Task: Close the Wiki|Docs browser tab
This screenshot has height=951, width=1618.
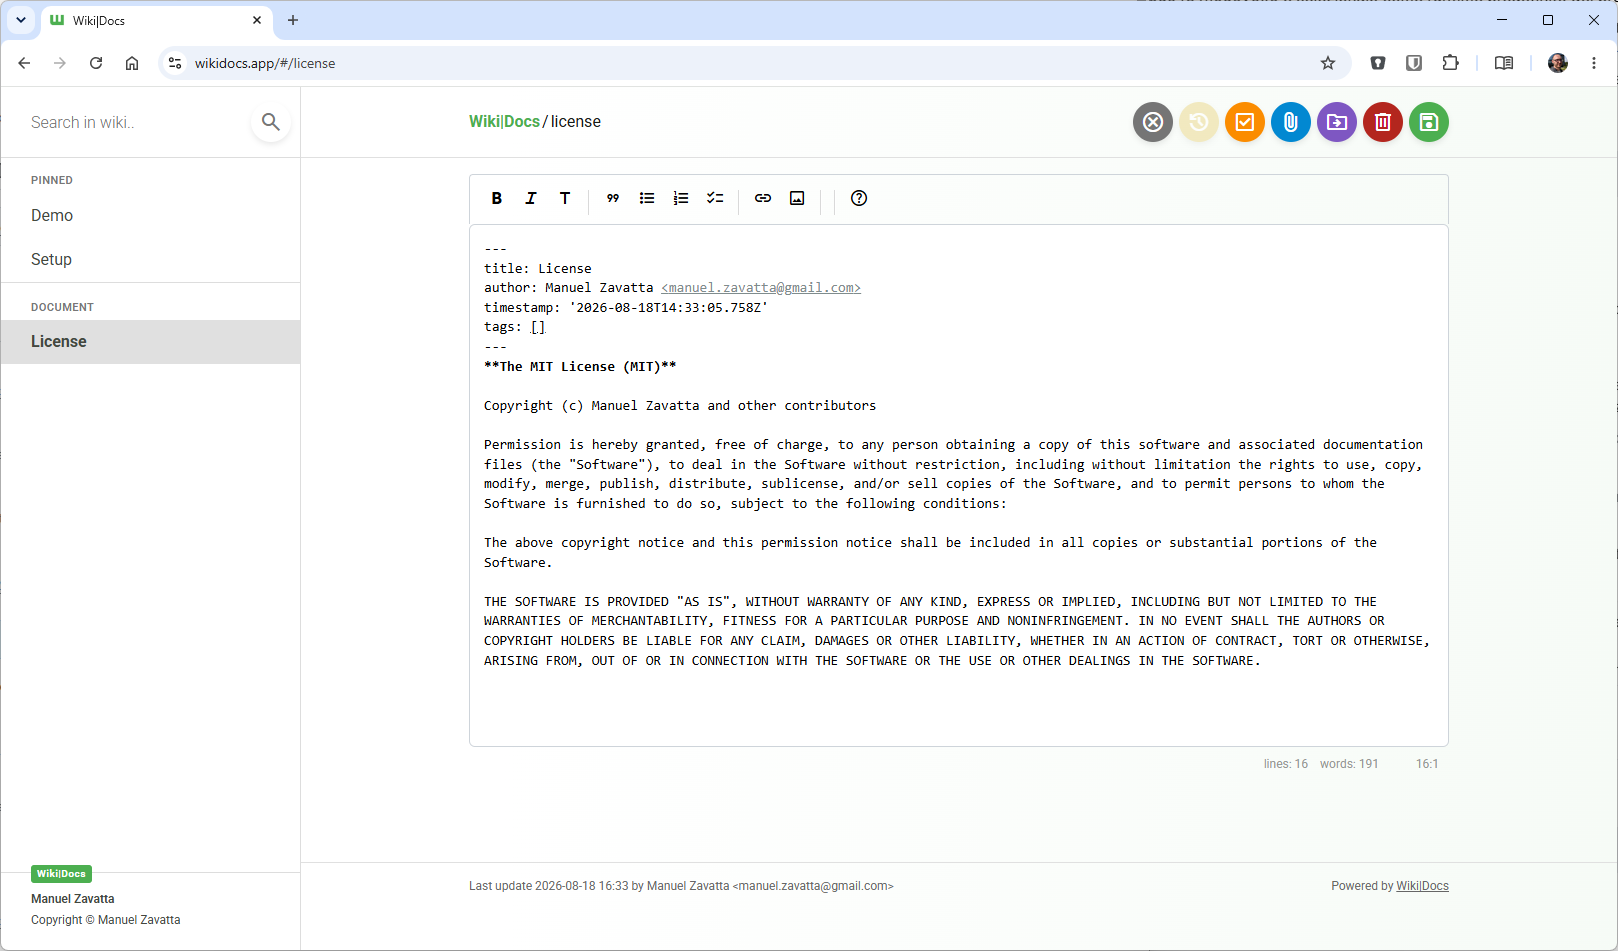Action: 257,20
